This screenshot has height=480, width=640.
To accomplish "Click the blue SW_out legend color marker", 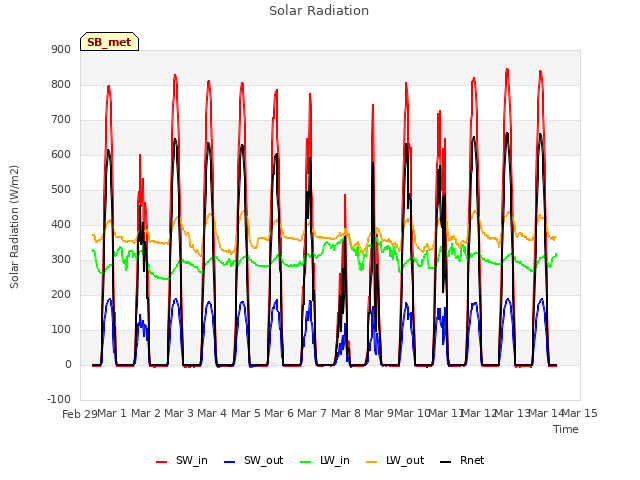I will point(230,462).
